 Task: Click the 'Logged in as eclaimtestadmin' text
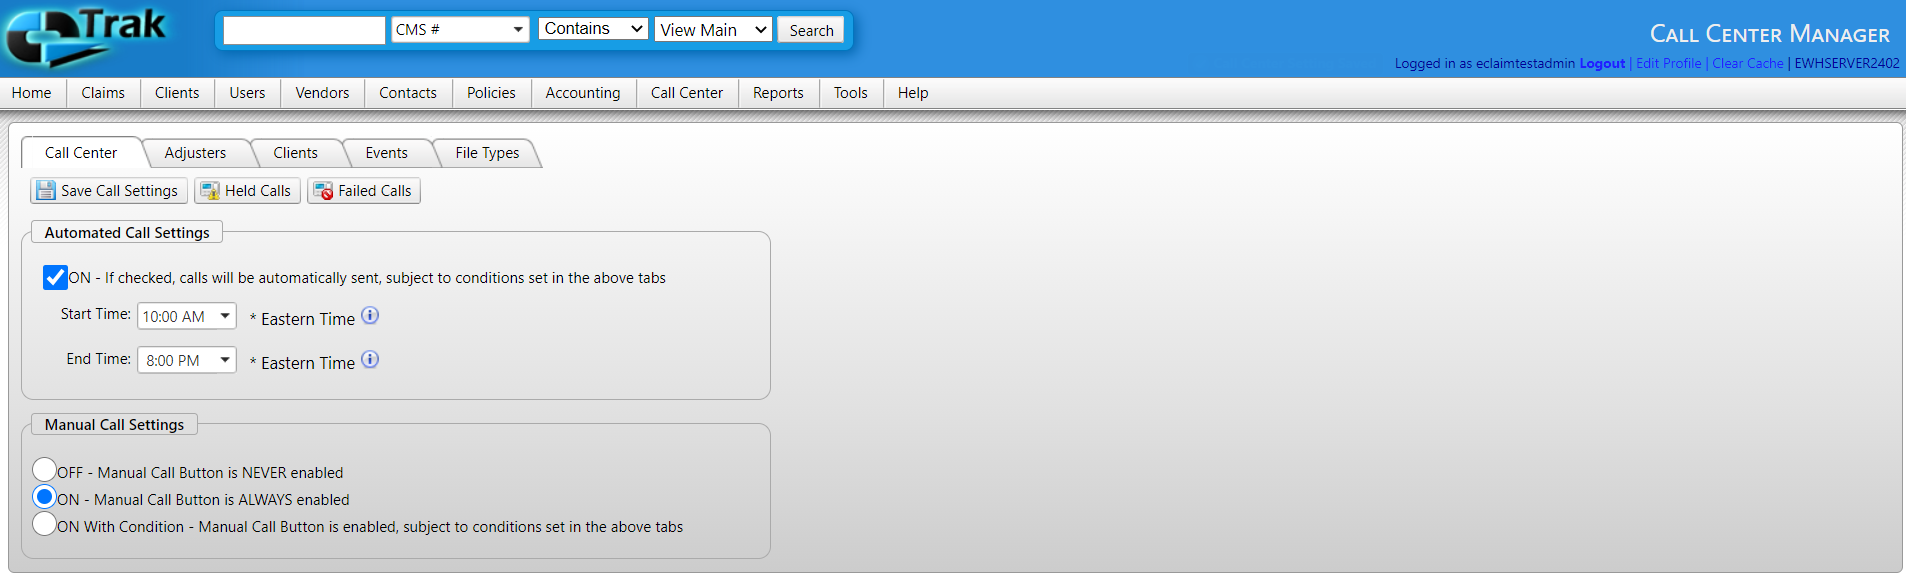pos(1485,63)
